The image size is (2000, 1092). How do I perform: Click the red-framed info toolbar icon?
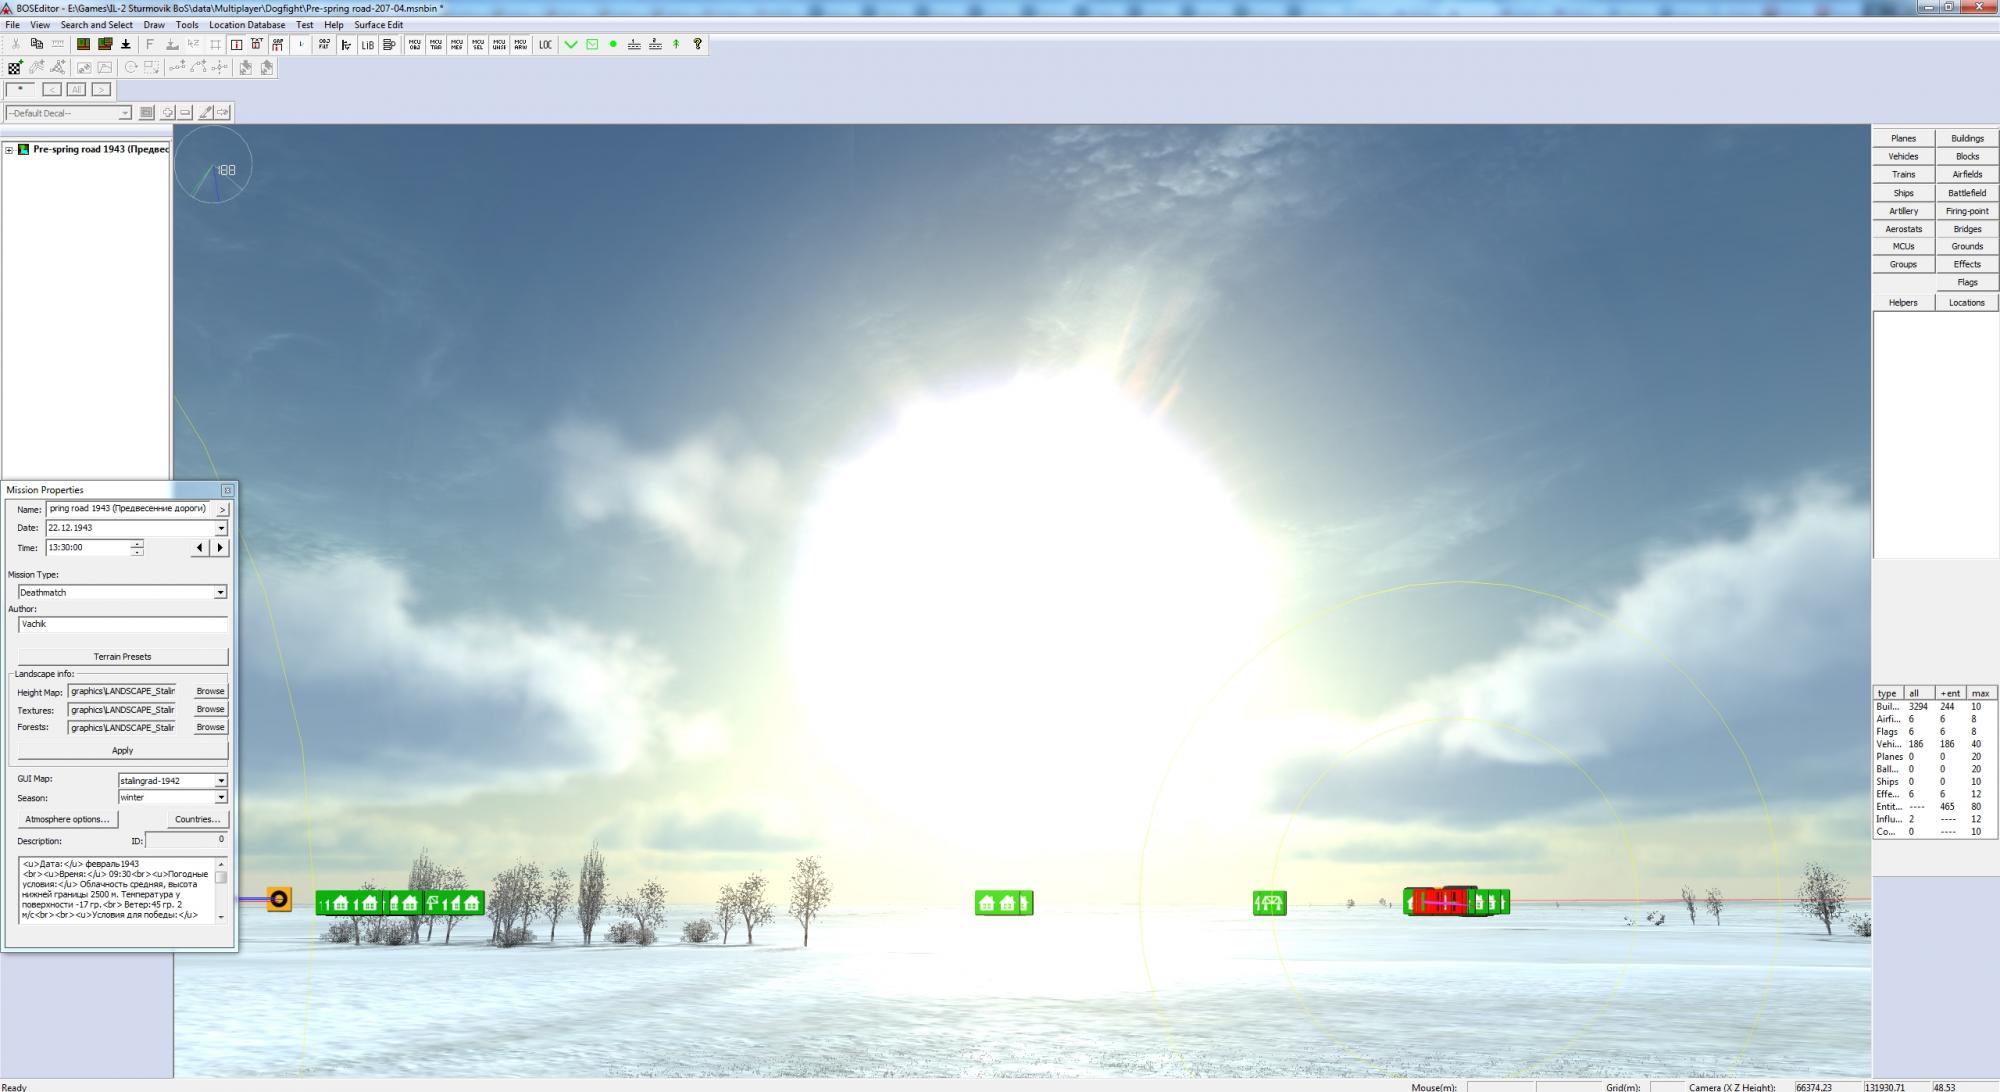[236, 44]
